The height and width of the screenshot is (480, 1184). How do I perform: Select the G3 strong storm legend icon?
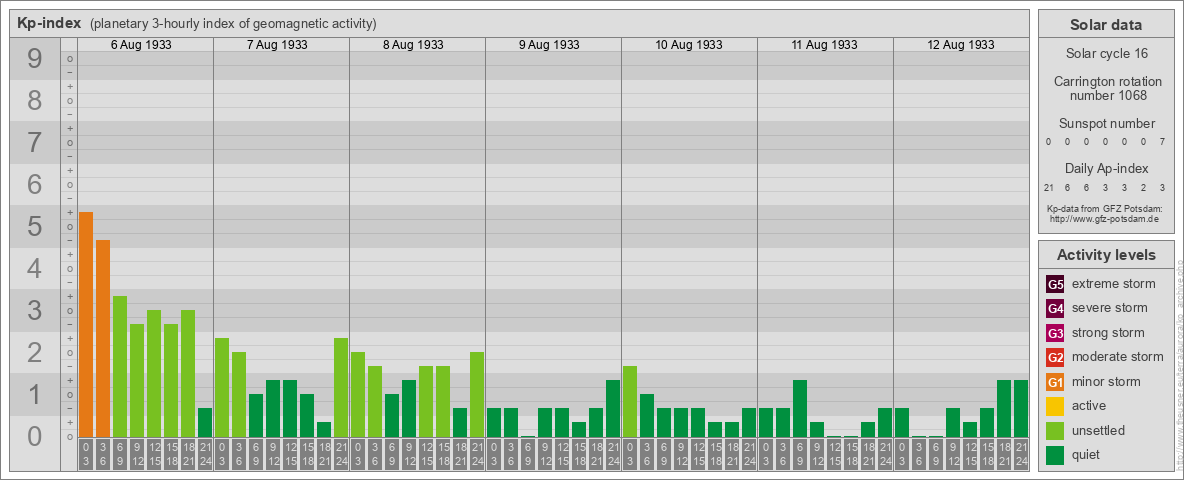coord(1055,333)
